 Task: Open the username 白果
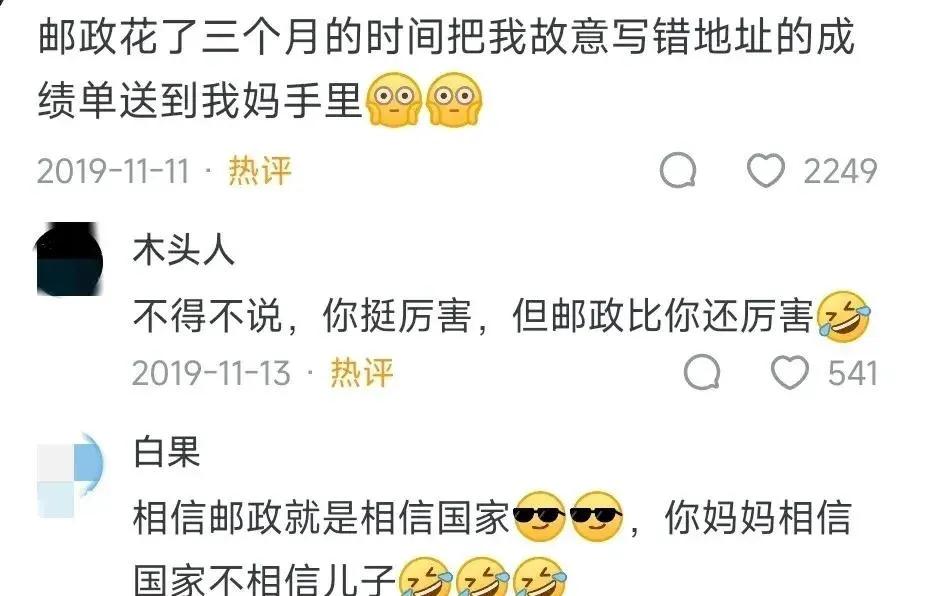coord(166,452)
